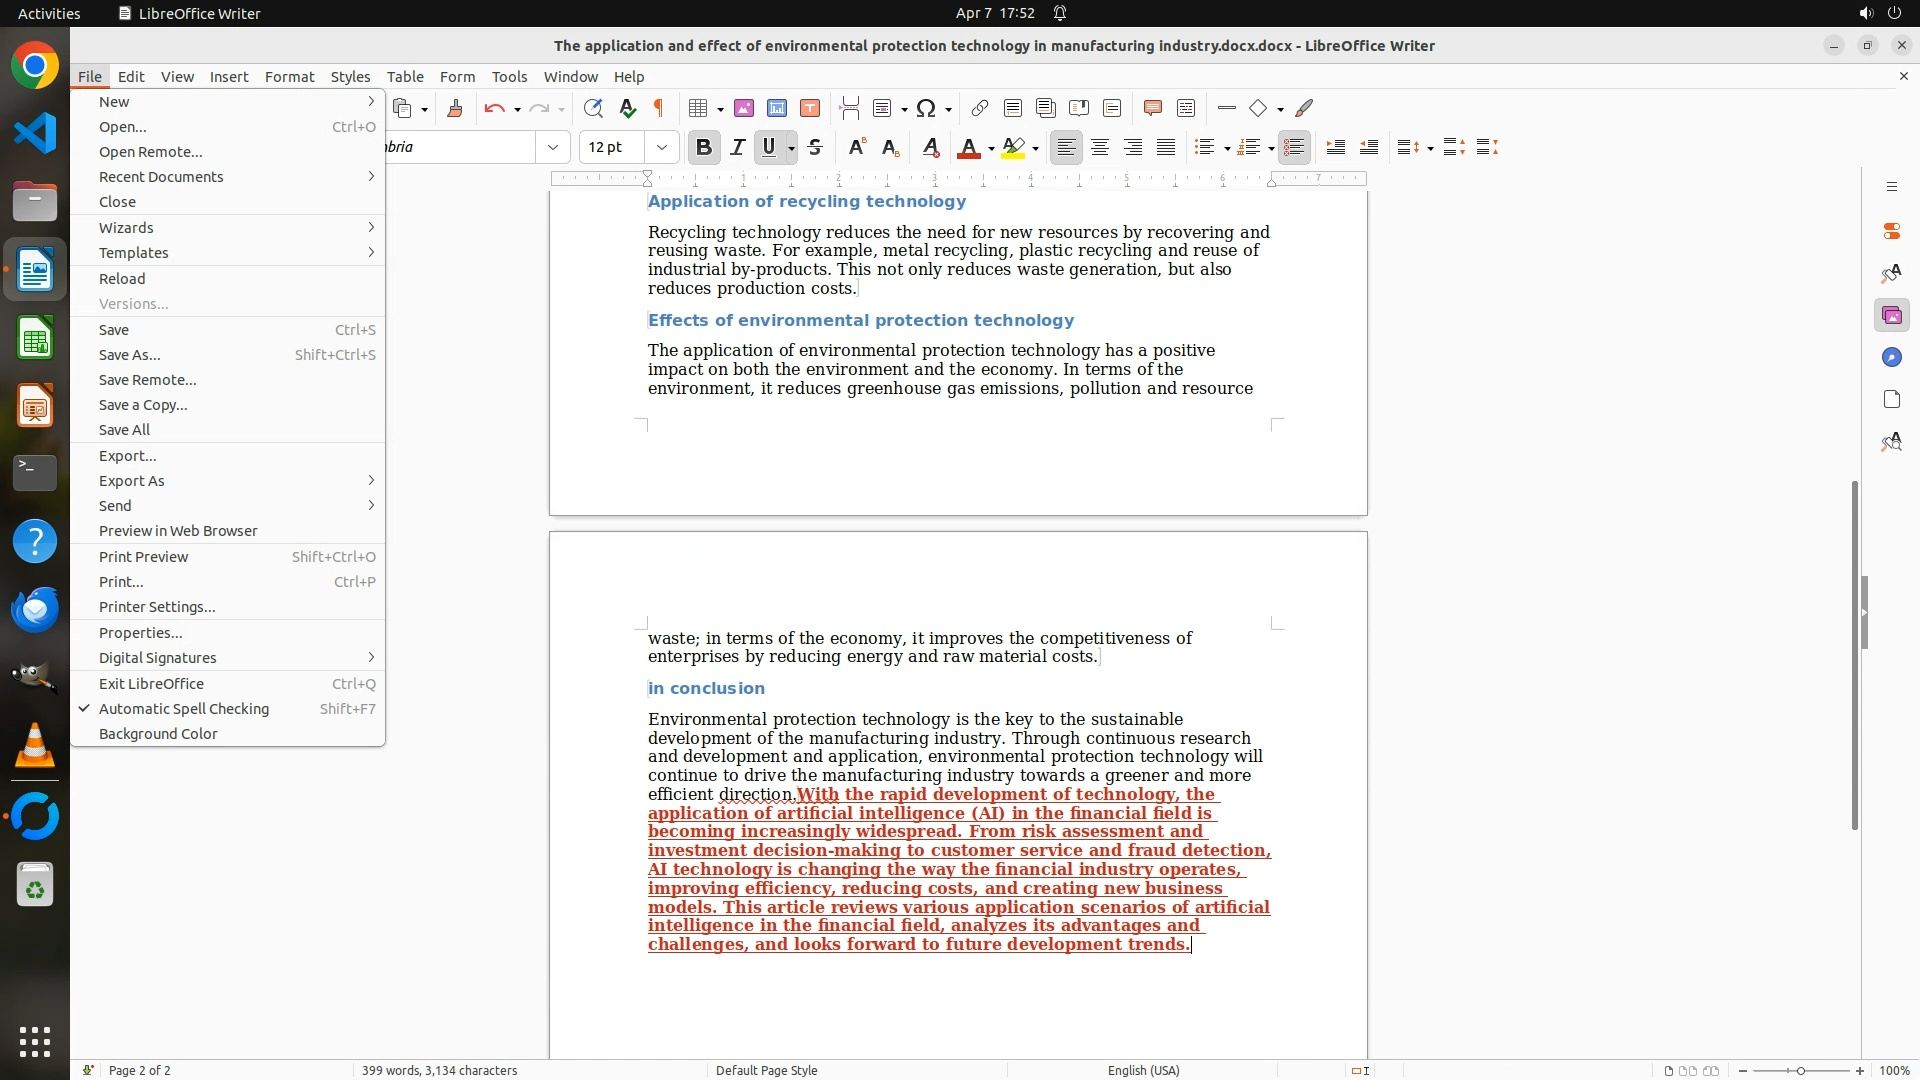Click the Insert Image icon

click(744, 108)
